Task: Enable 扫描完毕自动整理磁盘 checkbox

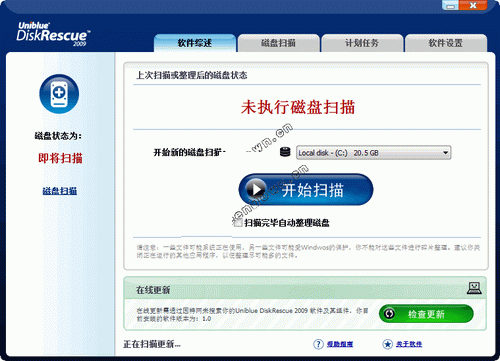Action: [x=237, y=223]
